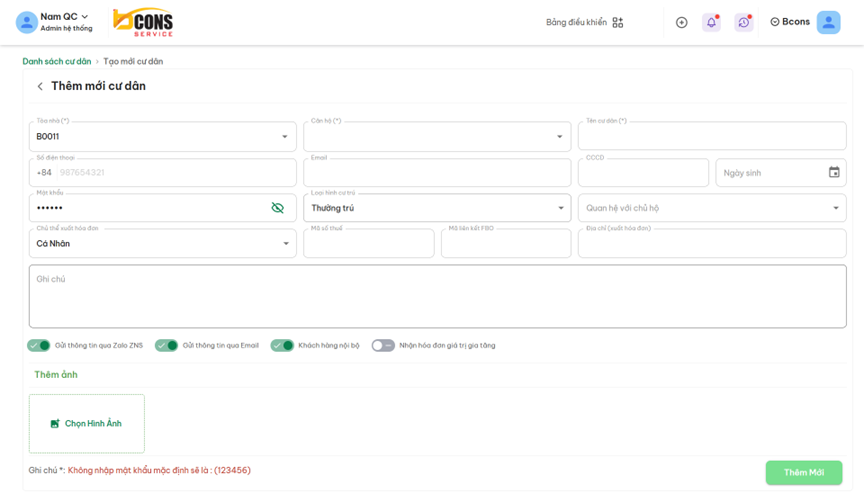Click Chọn Hình Ảnh to upload image
The width and height of the screenshot is (864, 502).
pos(87,424)
